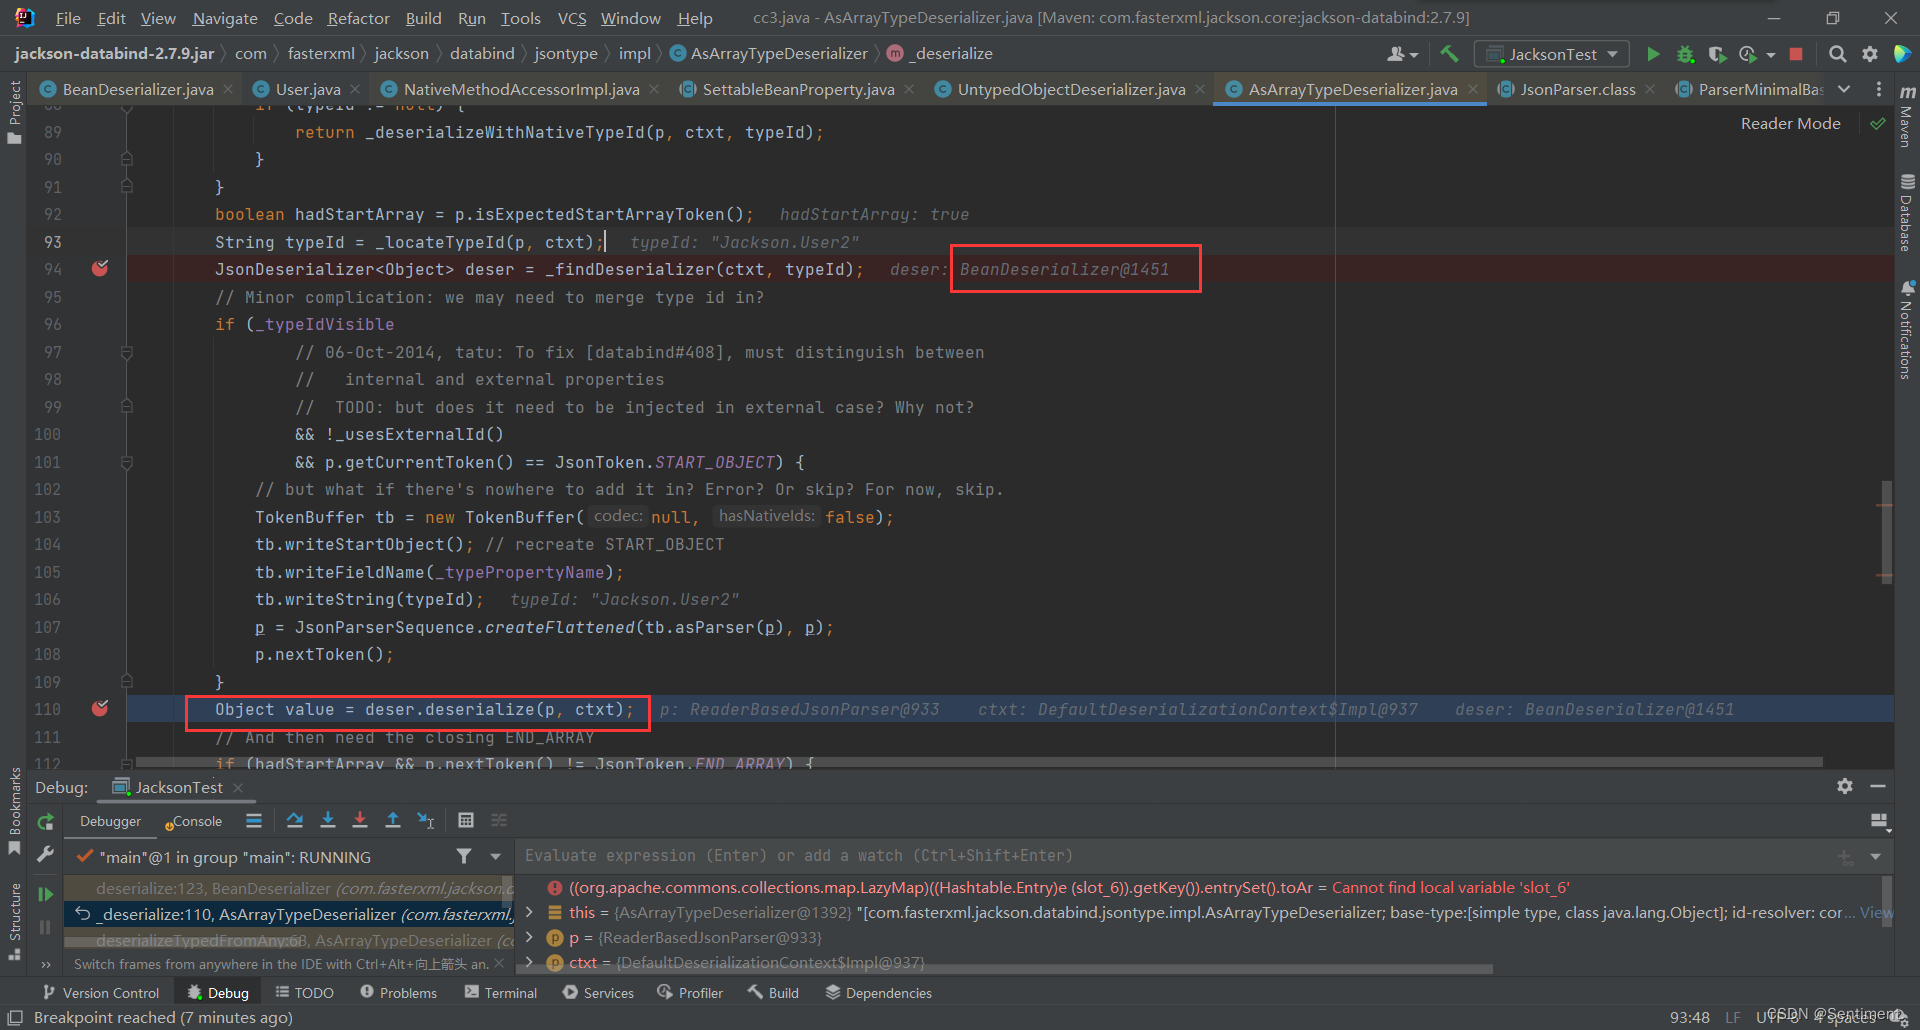The width and height of the screenshot is (1920, 1030).
Task: Stop the running process with red square
Action: [1796, 54]
